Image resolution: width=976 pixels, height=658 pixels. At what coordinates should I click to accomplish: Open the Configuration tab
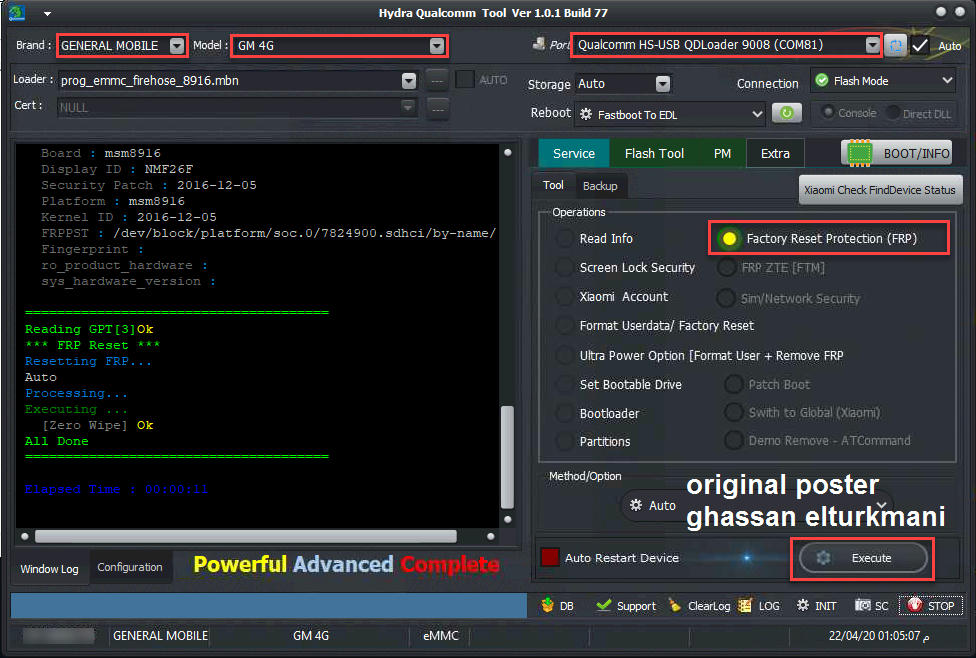click(129, 567)
